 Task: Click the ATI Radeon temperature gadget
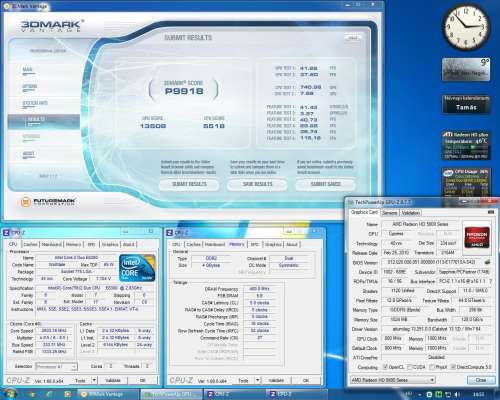(x=466, y=145)
